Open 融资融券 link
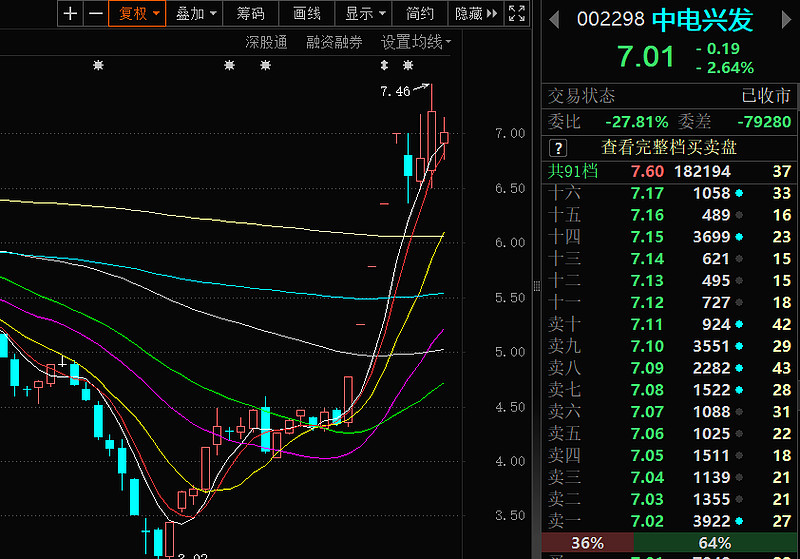This screenshot has height=559, width=800. coord(334,42)
